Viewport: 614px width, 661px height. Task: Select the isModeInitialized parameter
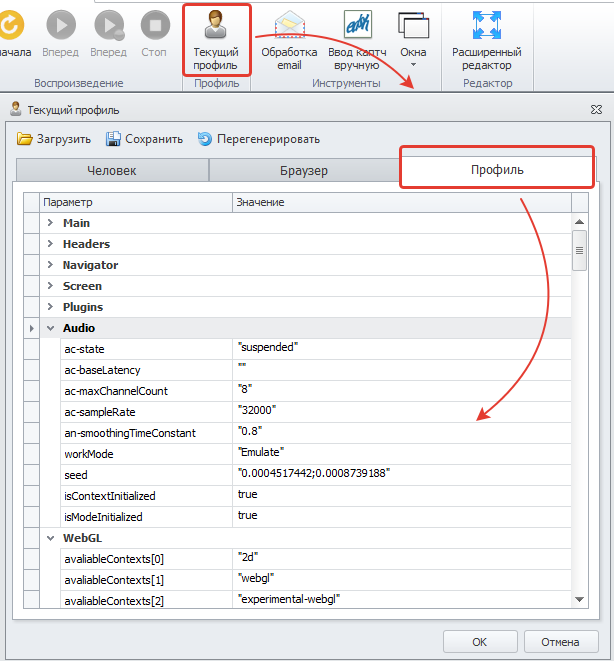[x=146, y=517]
